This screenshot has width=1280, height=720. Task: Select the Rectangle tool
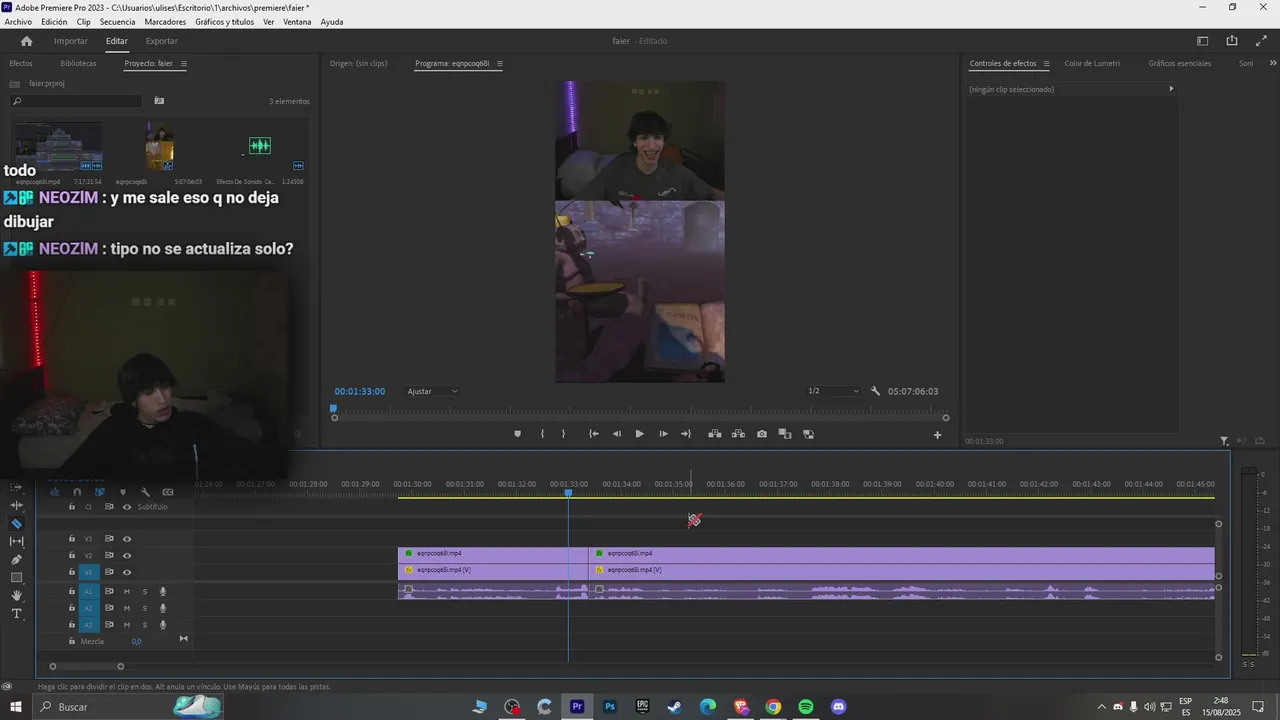point(17,577)
